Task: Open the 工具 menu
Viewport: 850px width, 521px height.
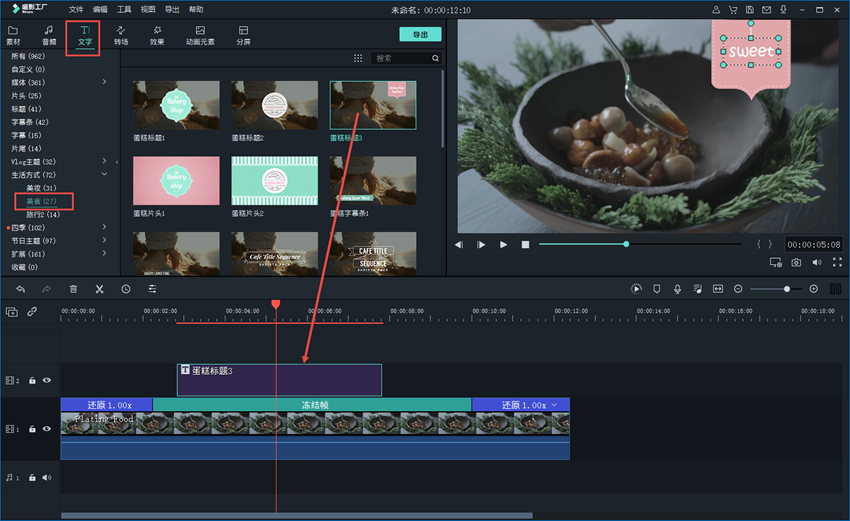Action: click(x=124, y=9)
